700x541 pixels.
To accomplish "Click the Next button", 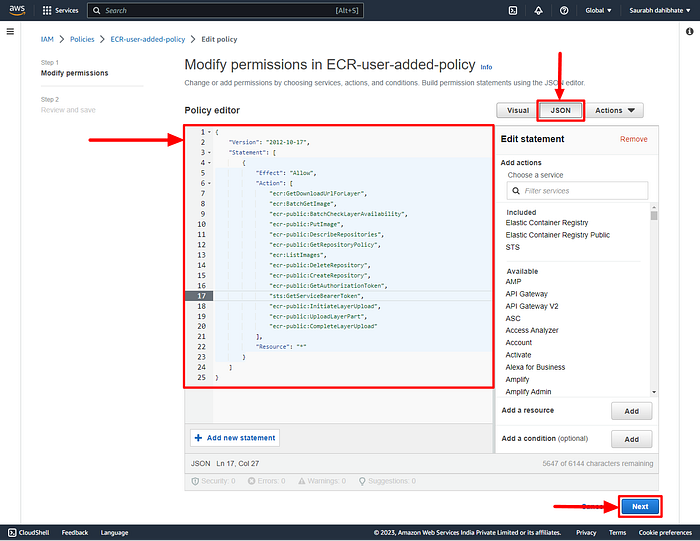I will 640,507.
